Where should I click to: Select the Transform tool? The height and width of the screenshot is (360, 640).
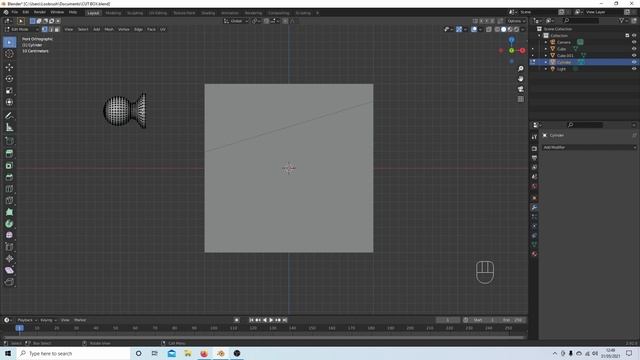tap(9, 102)
